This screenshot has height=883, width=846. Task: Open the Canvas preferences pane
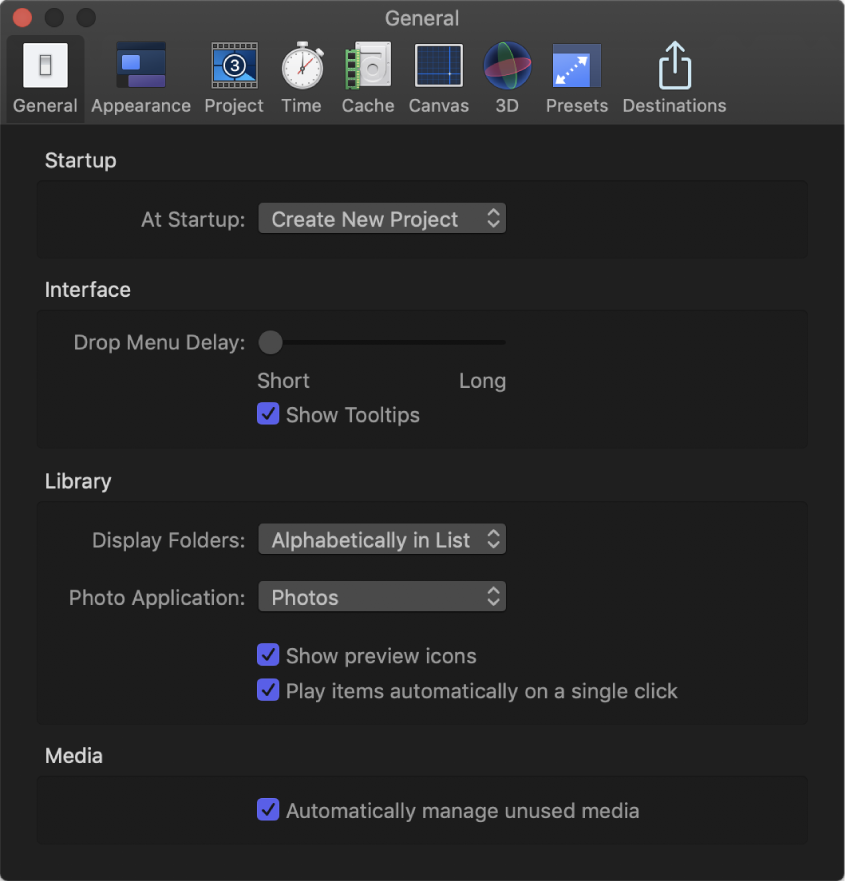[x=438, y=70]
